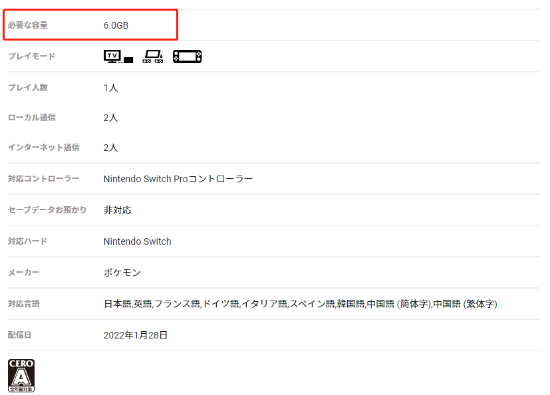Click the TV mode play icon

[x=118, y=56]
